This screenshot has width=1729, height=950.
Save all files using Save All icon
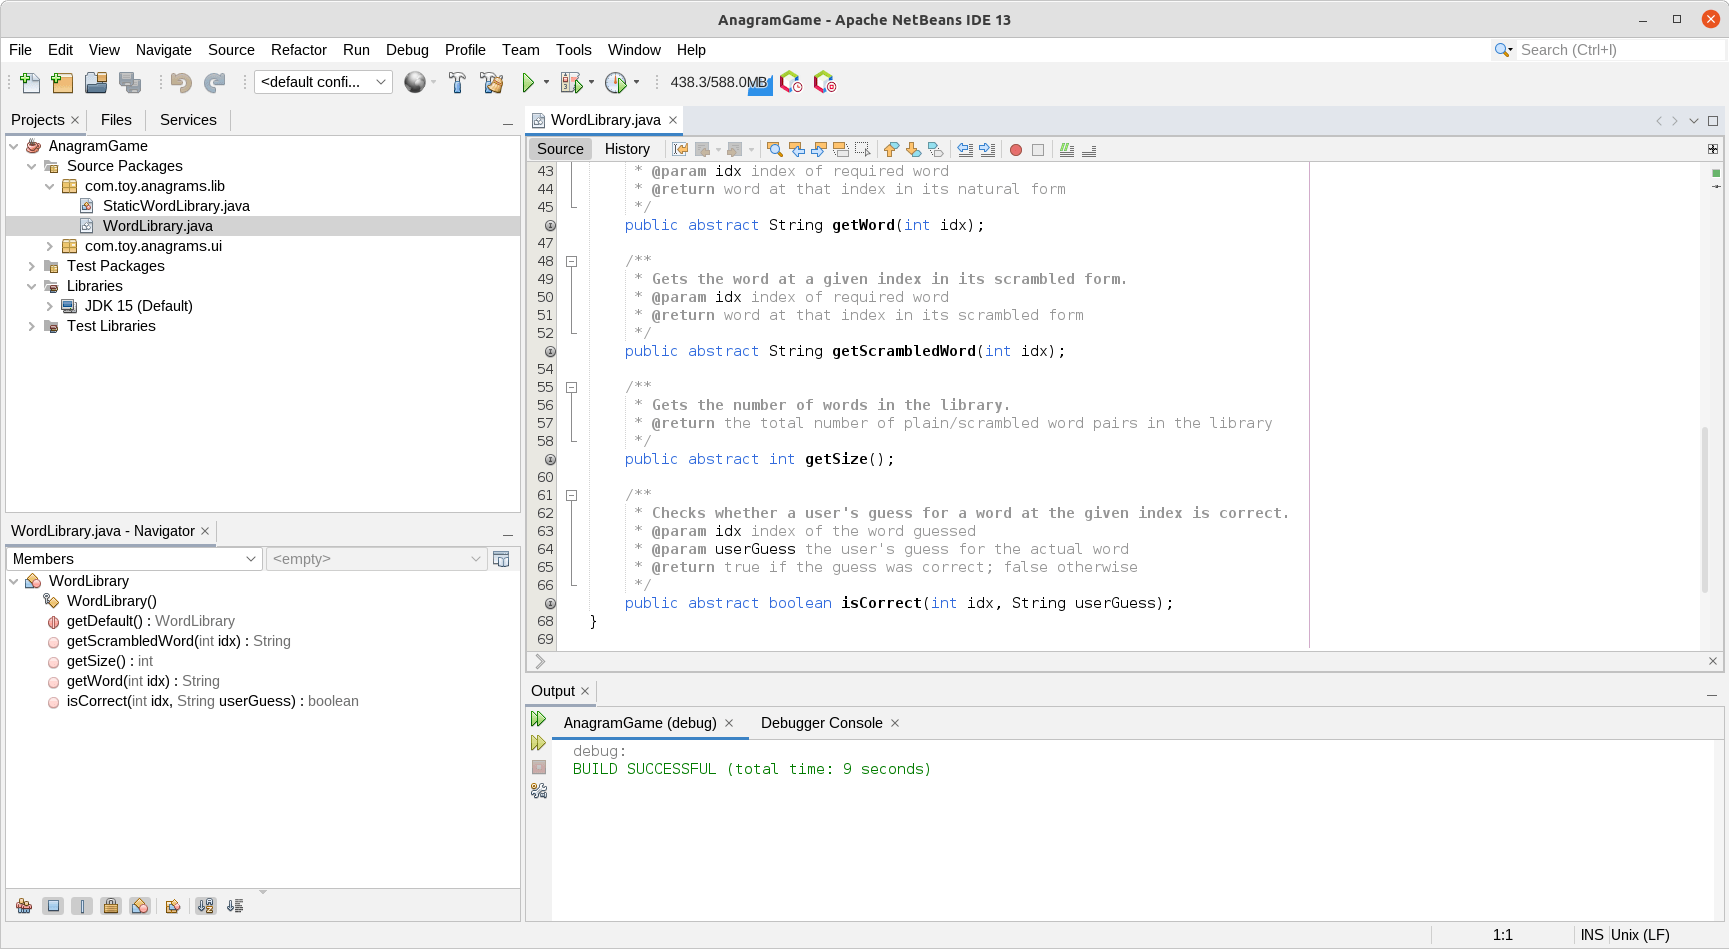click(x=131, y=82)
